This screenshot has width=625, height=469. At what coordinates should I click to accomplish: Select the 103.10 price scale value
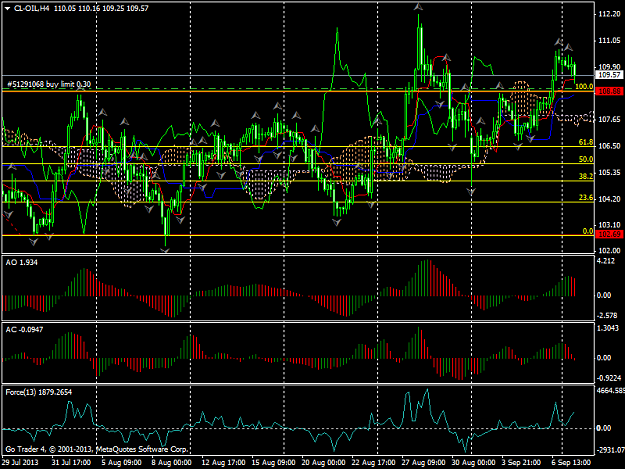click(x=609, y=225)
